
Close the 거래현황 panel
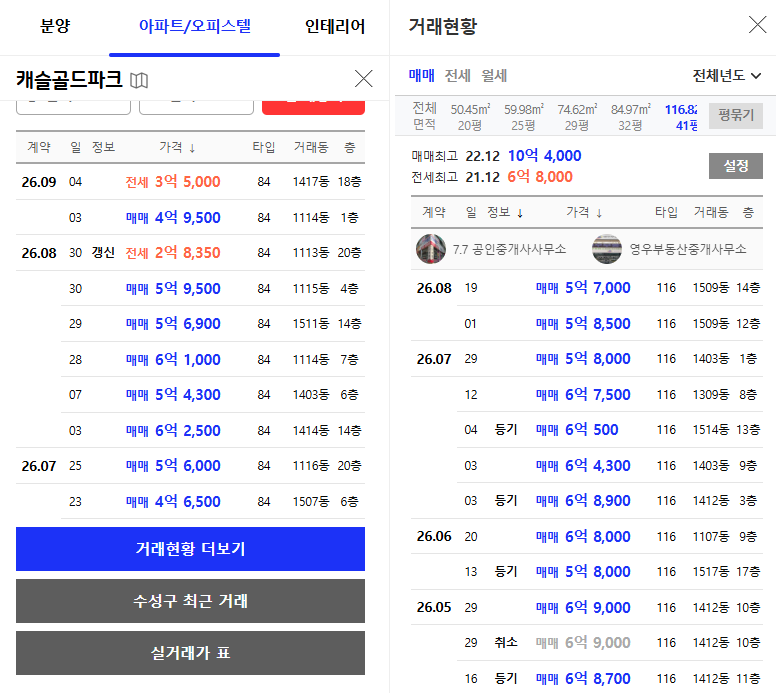click(757, 24)
